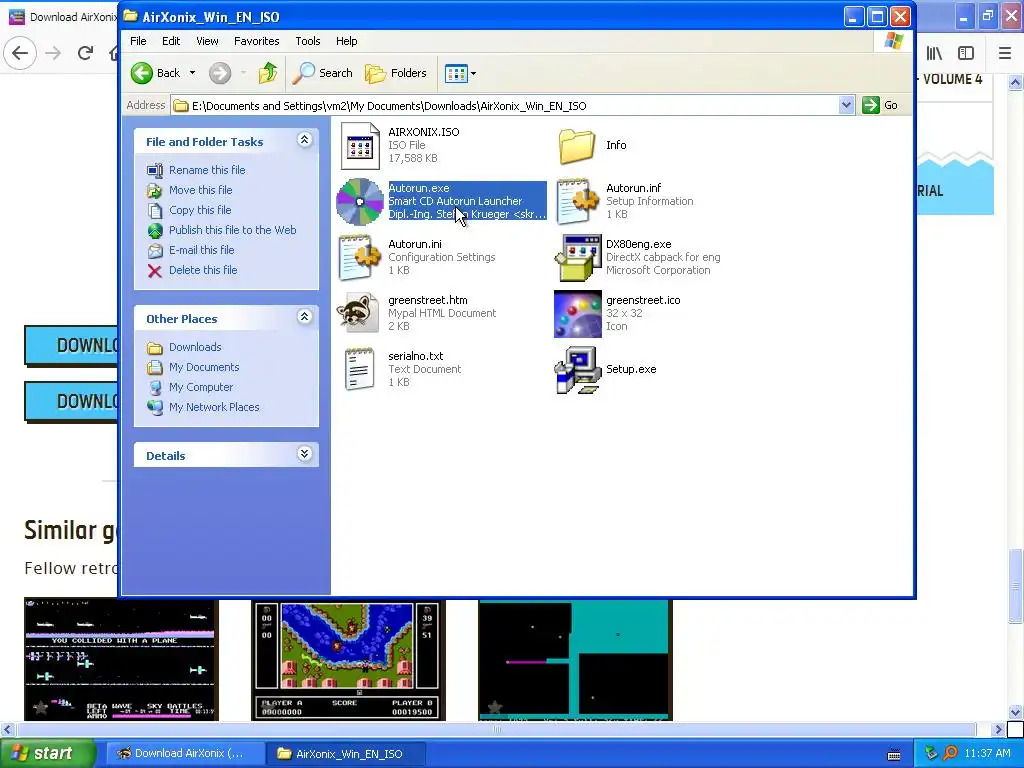Expand the Details panel
Screen dimensions: 1024x768
tap(304, 454)
